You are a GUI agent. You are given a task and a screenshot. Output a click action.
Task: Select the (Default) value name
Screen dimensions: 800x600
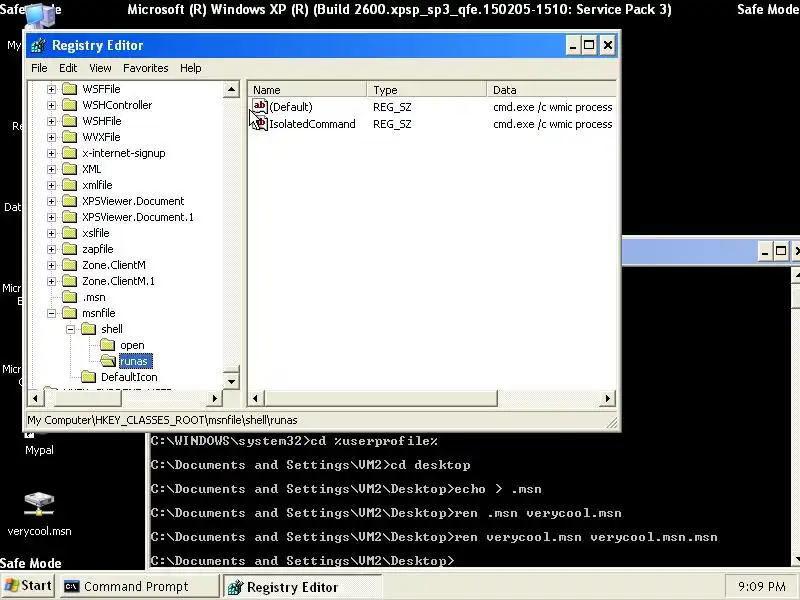click(x=291, y=107)
